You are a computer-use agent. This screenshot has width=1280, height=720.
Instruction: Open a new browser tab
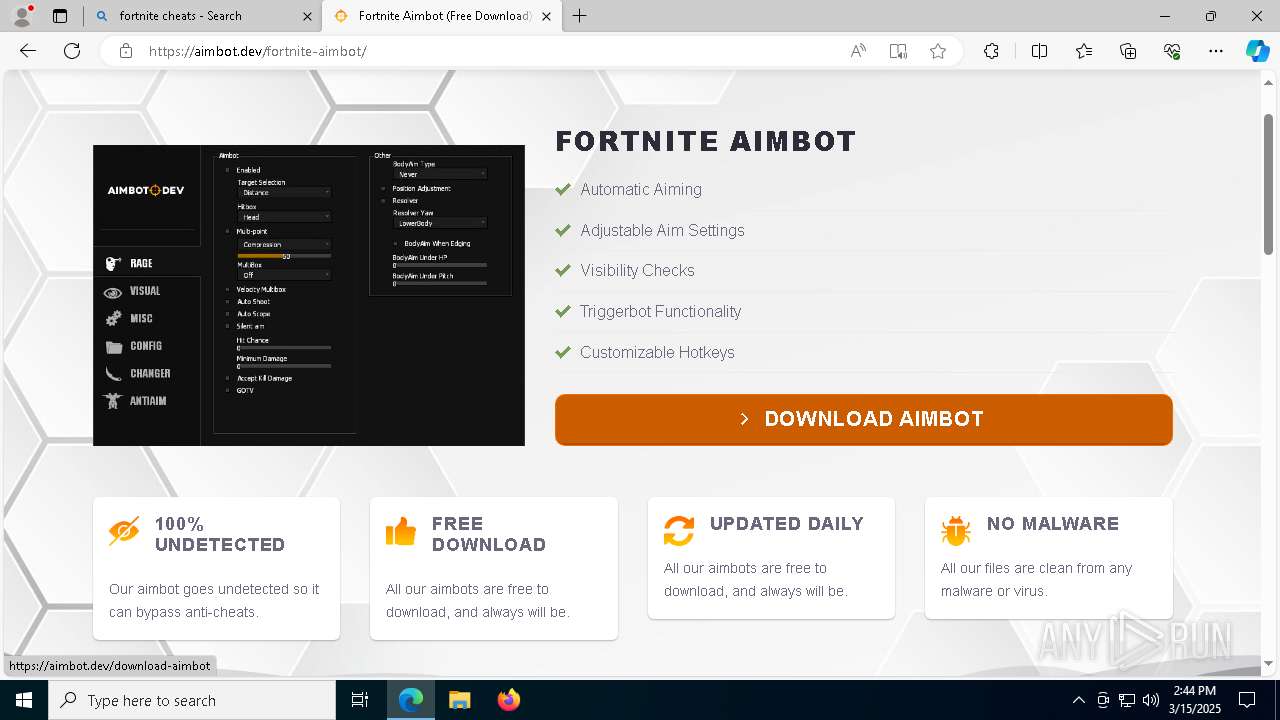click(x=579, y=16)
